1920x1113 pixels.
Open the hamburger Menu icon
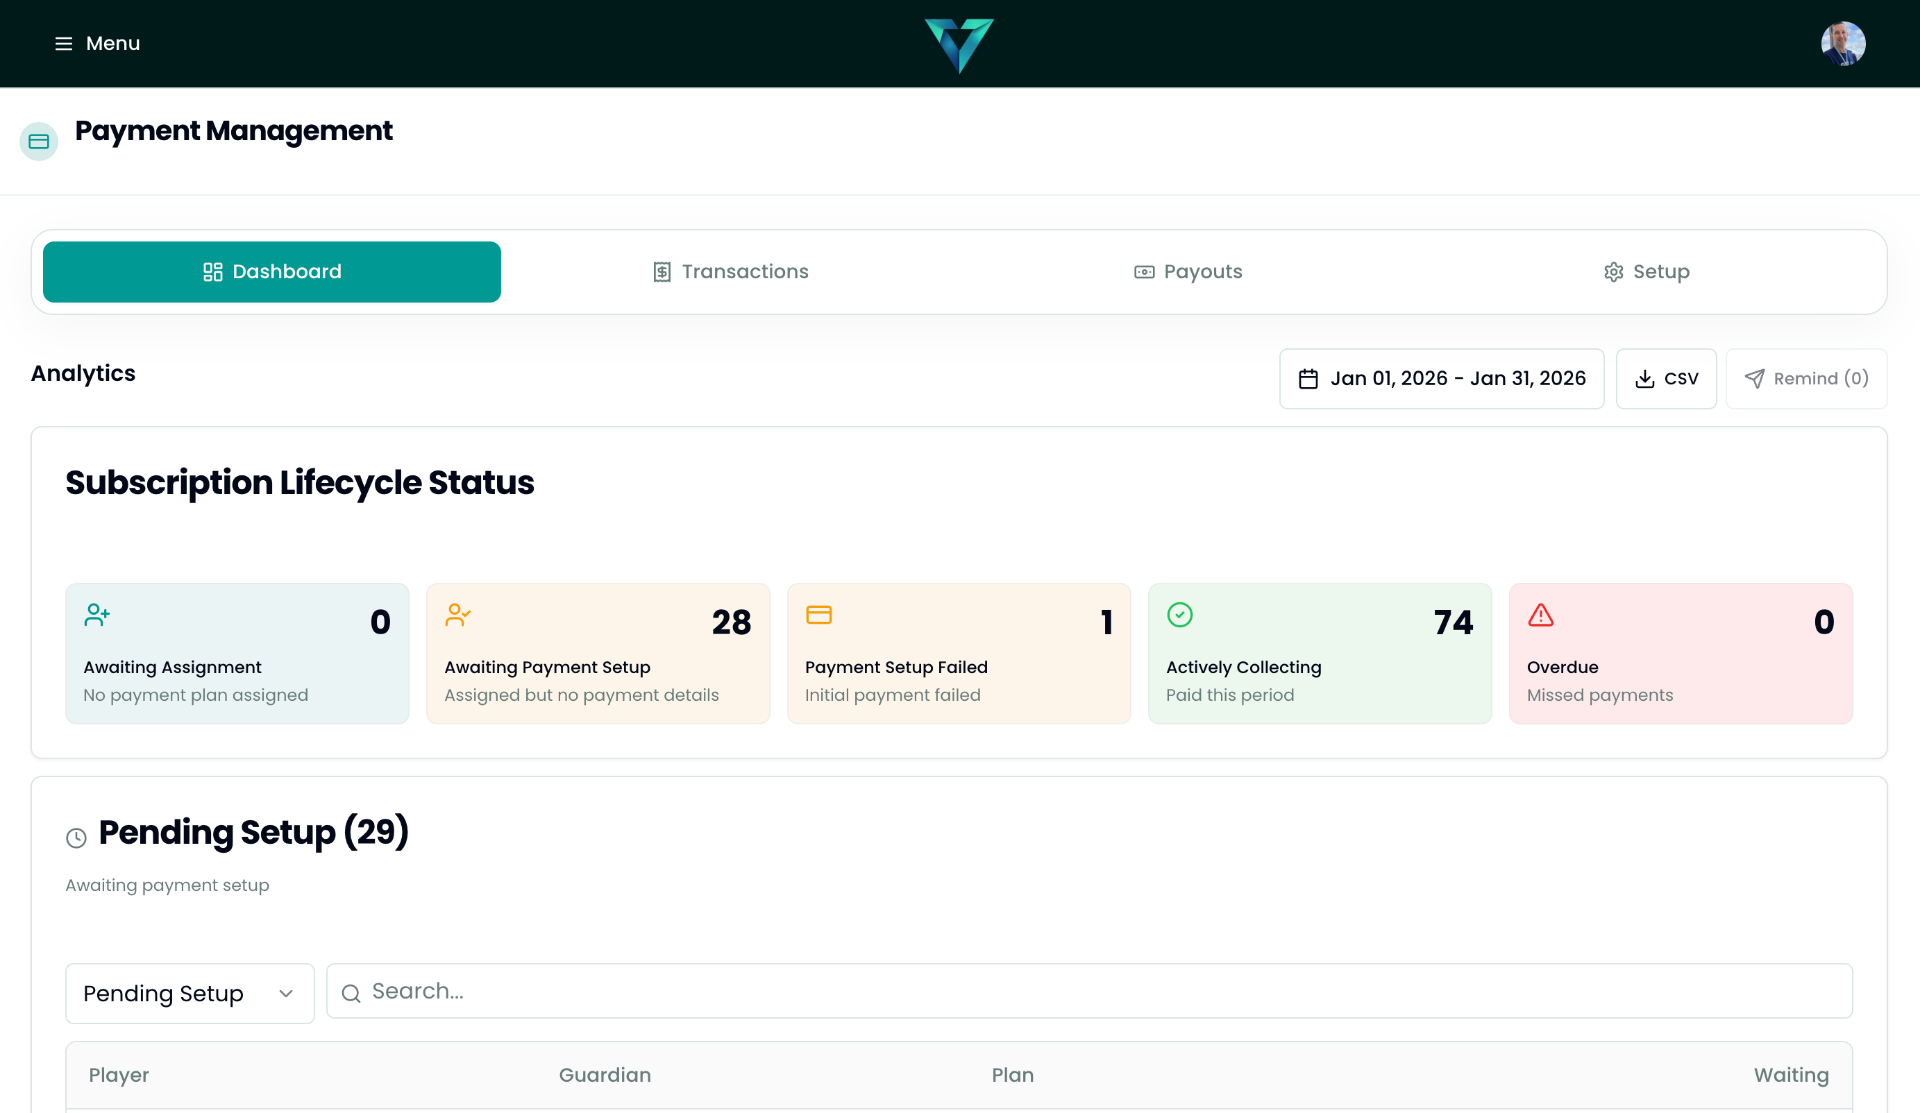(x=63, y=43)
